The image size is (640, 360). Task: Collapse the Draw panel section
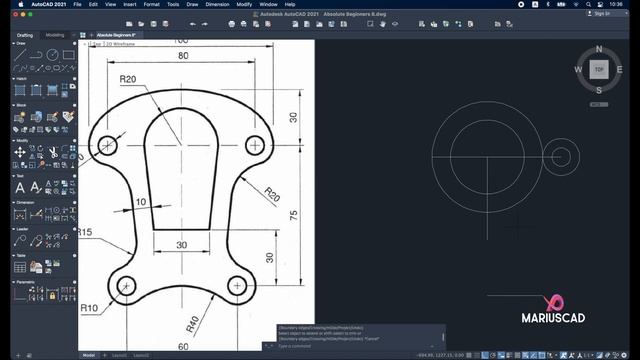point(13,43)
